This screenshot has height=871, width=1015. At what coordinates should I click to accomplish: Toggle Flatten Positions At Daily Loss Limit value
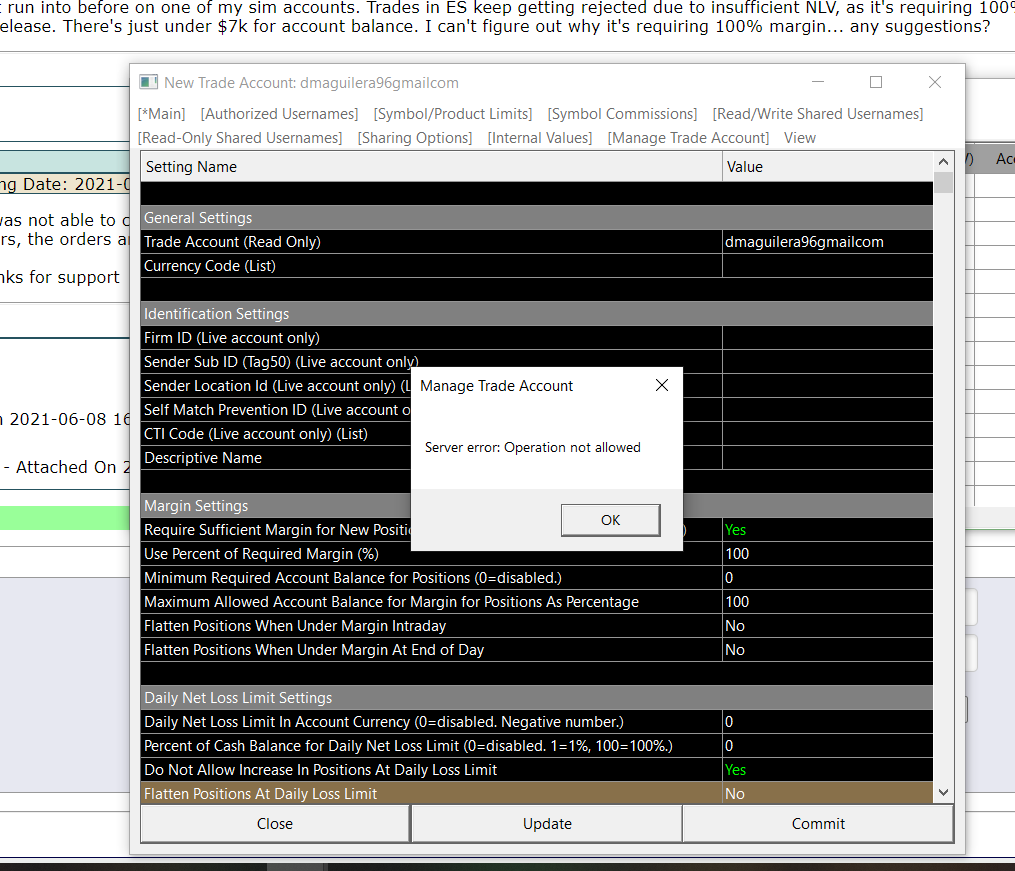828,793
